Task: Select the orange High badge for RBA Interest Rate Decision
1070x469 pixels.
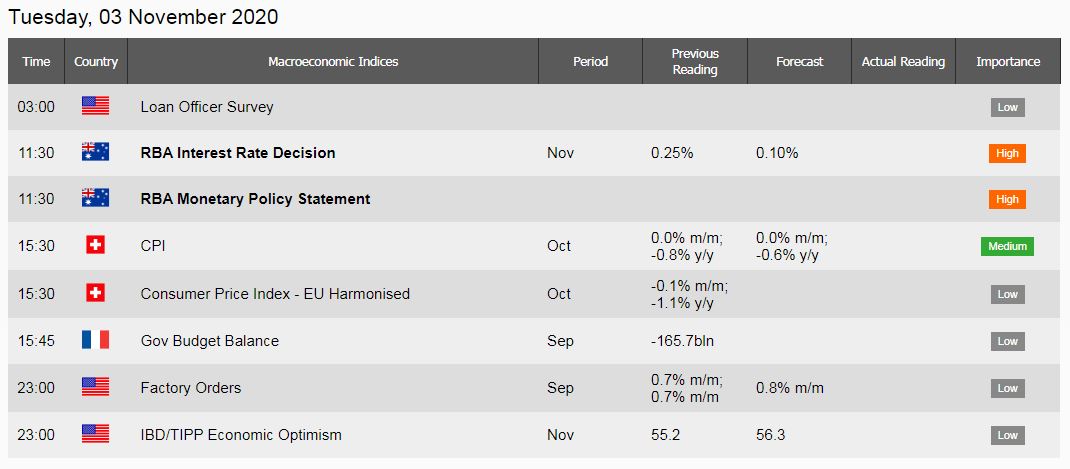Action: coord(1007,153)
